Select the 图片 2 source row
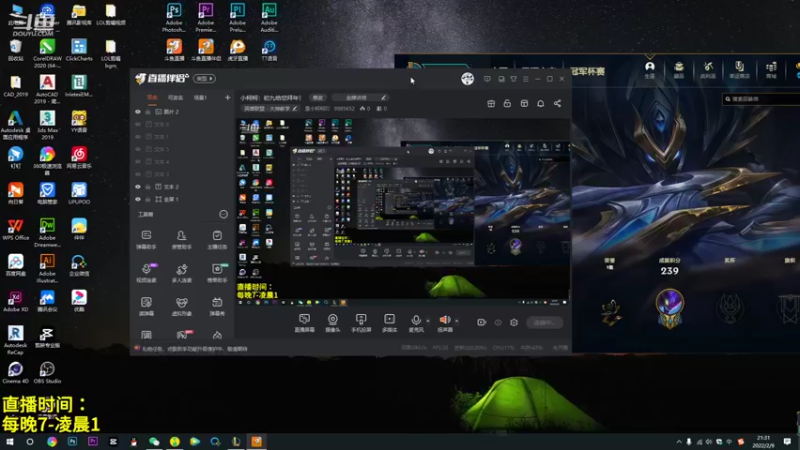Image resolution: width=800 pixels, height=450 pixels. (183, 112)
